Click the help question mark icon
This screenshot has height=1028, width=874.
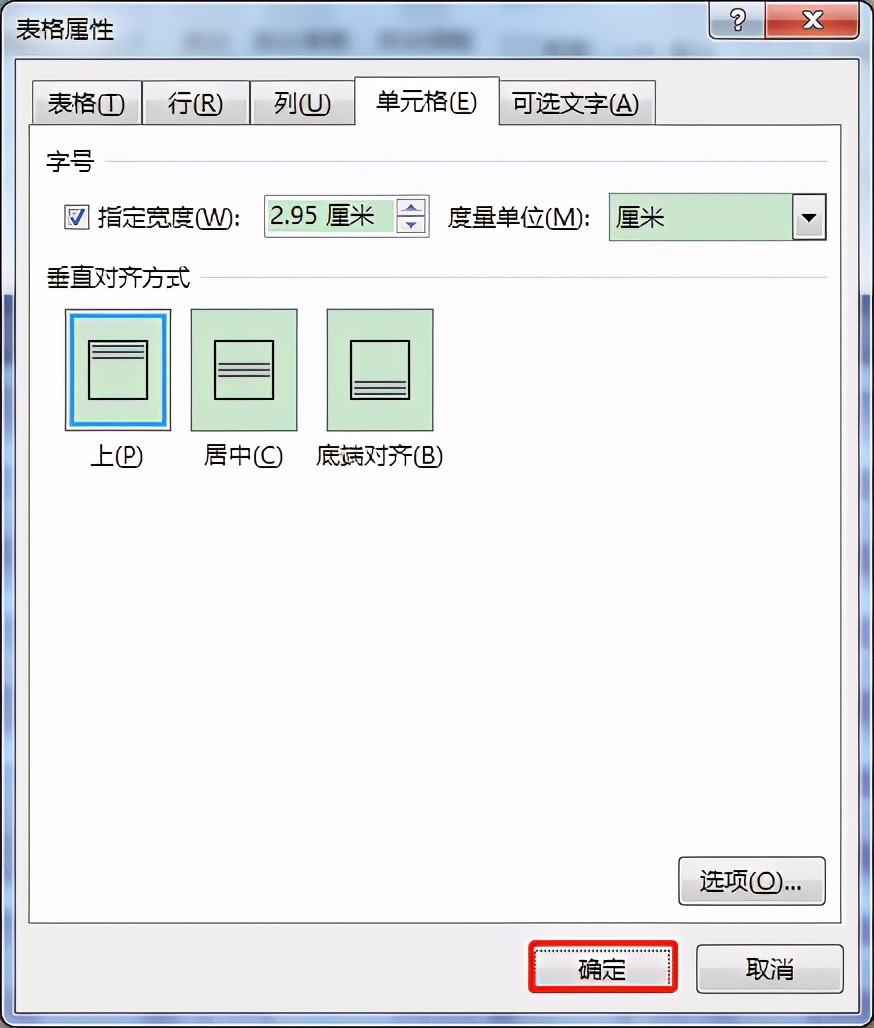(737, 20)
